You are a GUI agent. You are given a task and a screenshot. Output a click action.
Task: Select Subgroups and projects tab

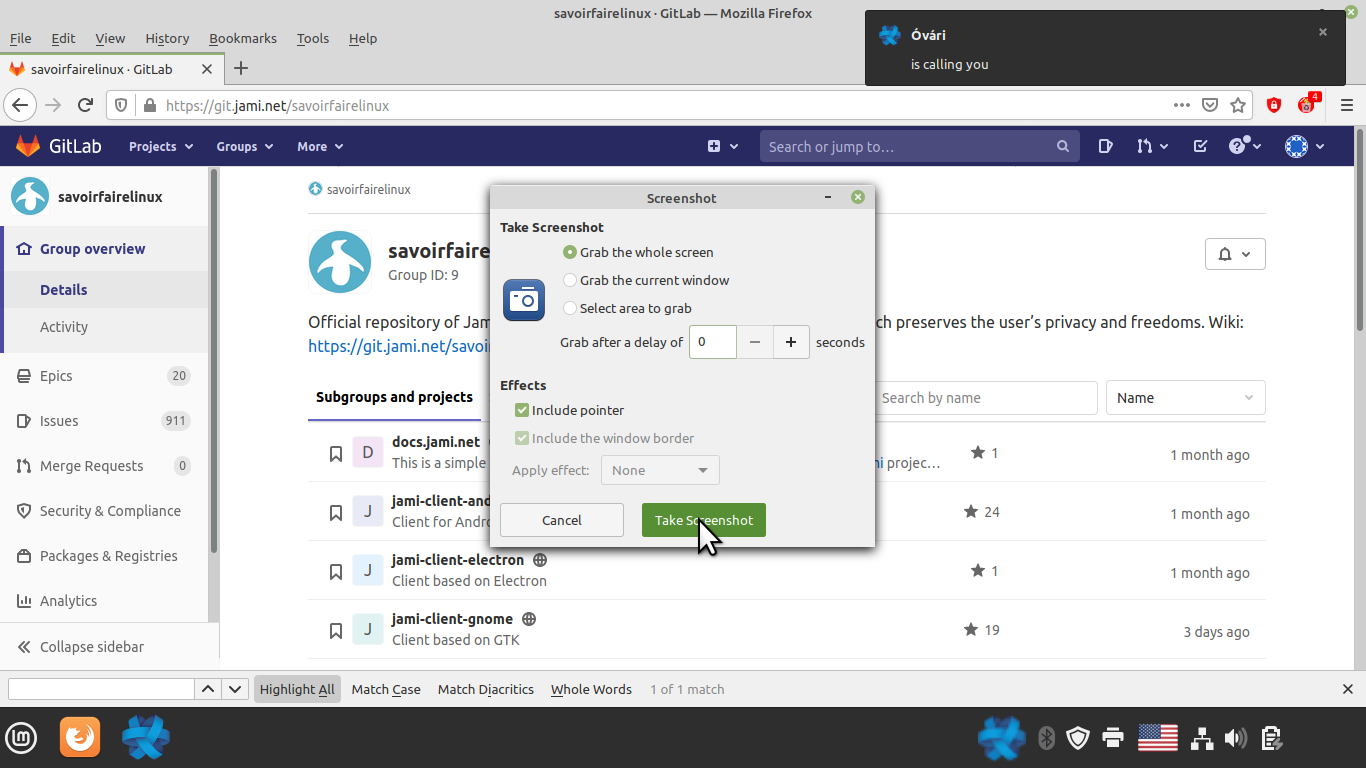pos(394,397)
